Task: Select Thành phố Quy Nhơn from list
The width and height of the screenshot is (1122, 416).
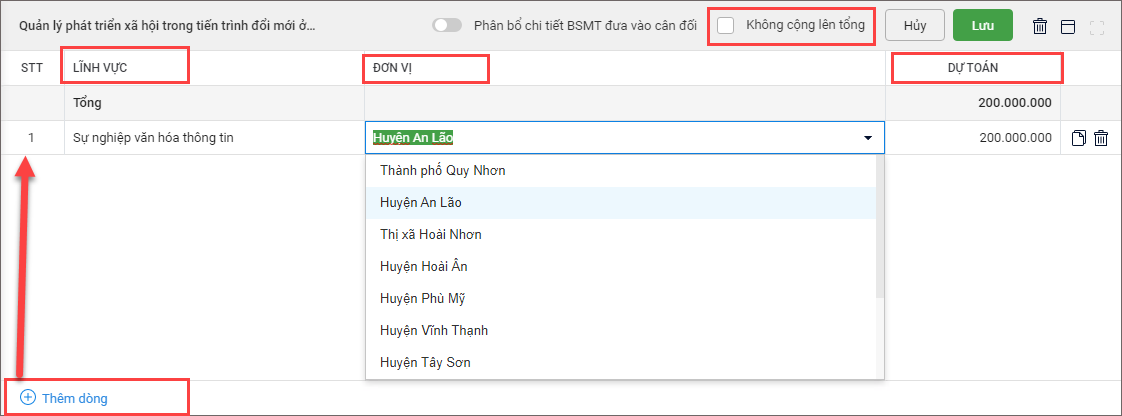Action: [443, 170]
